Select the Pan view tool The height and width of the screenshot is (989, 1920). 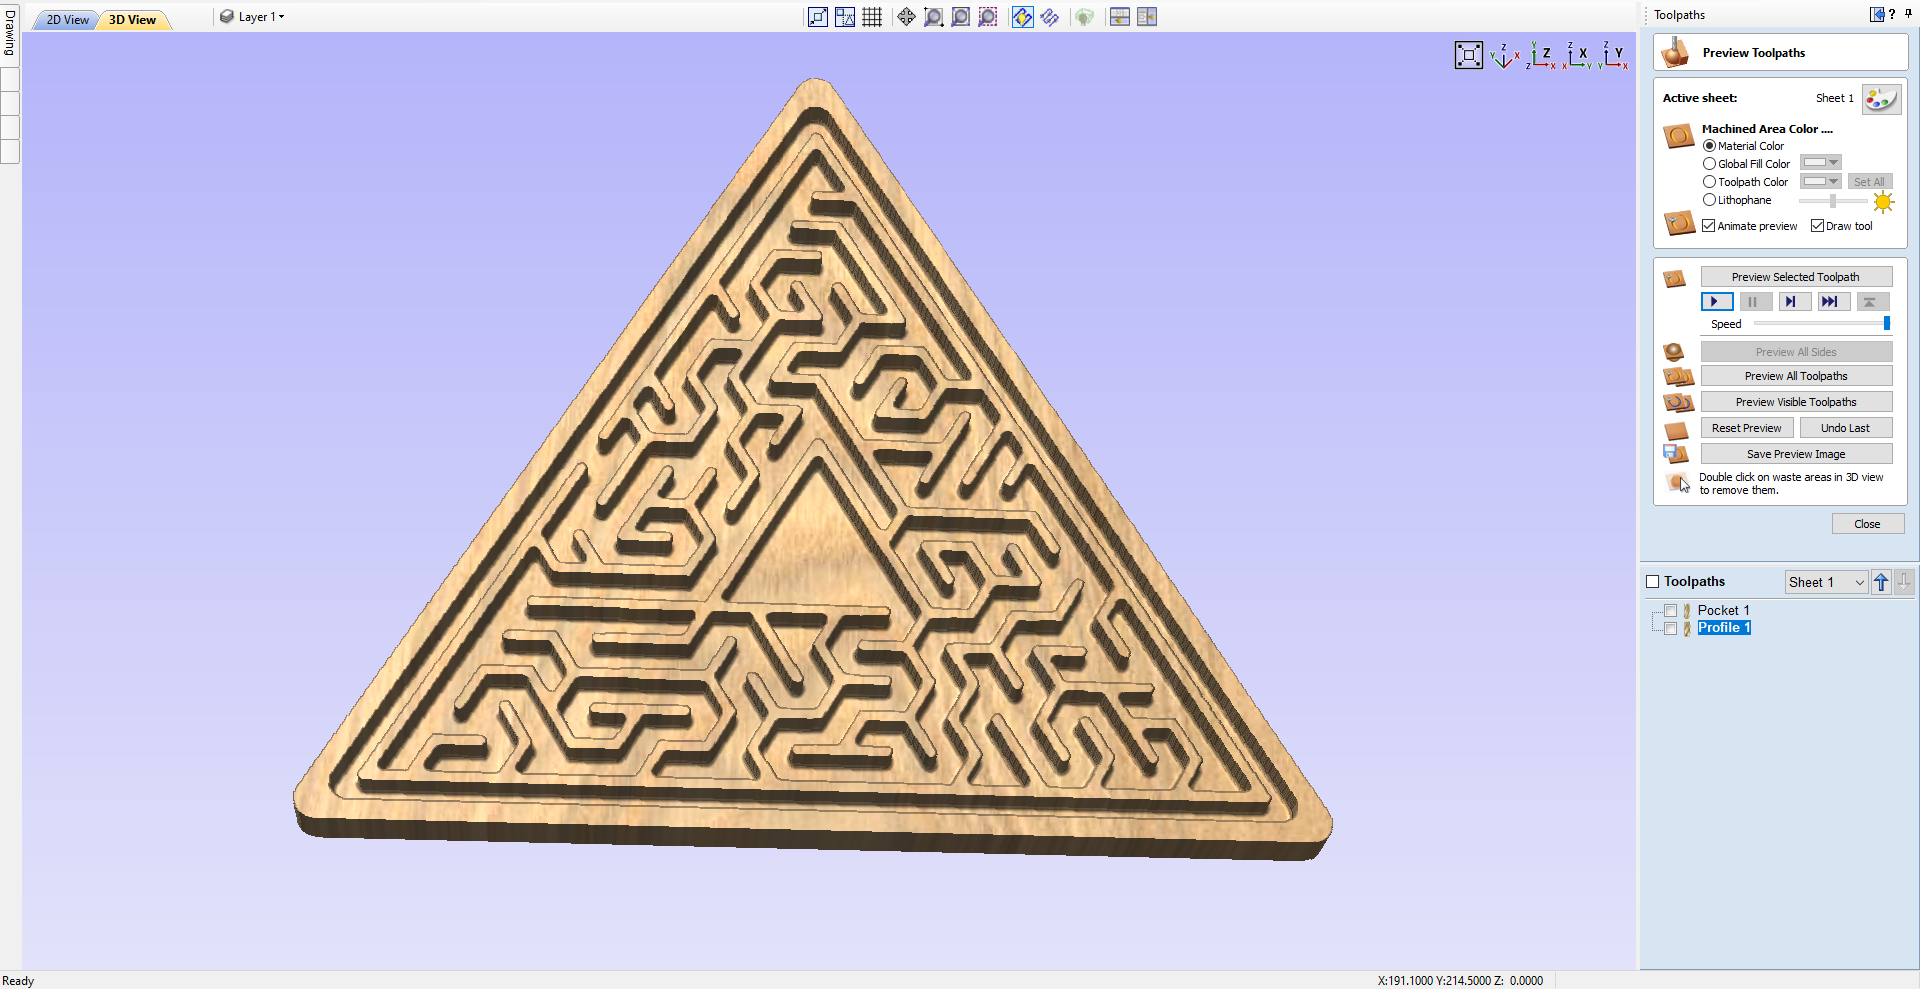click(x=905, y=16)
